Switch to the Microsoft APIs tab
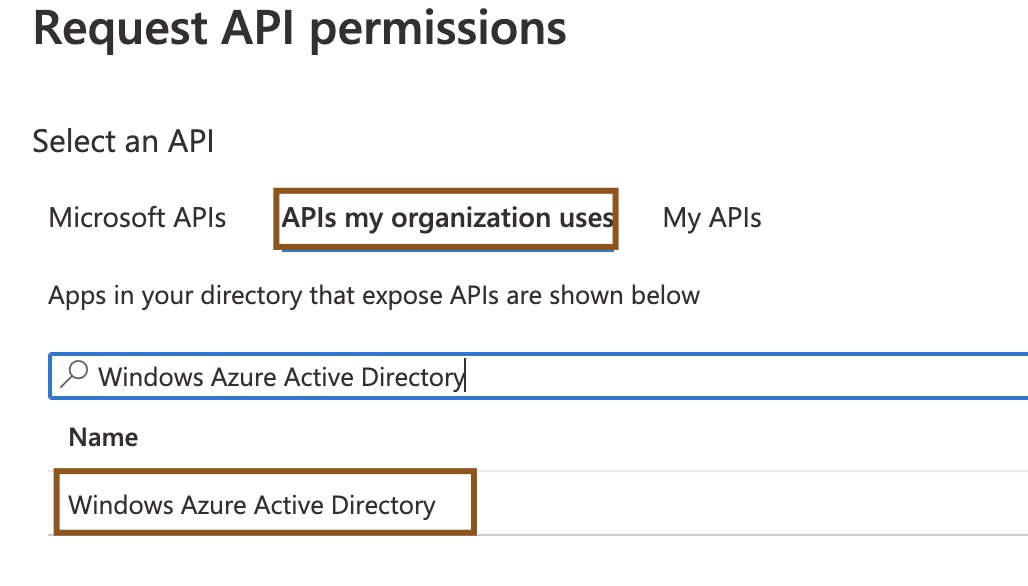Screen dimensions: 1028x586 [x=136, y=217]
